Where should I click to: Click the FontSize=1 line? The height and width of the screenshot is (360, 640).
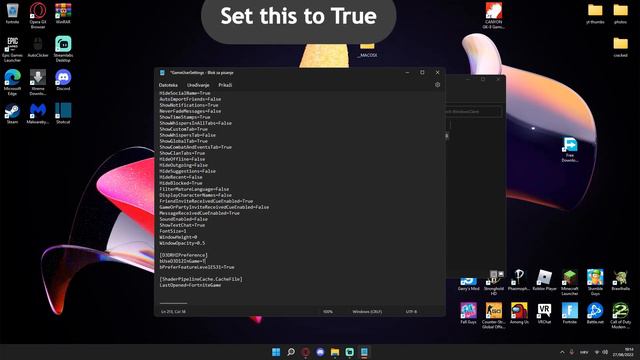pos(173,231)
